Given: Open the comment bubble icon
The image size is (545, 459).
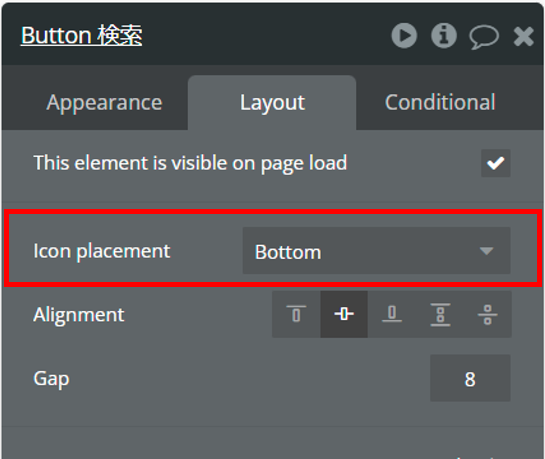Looking at the screenshot, I should pyautogui.click(x=484, y=37).
